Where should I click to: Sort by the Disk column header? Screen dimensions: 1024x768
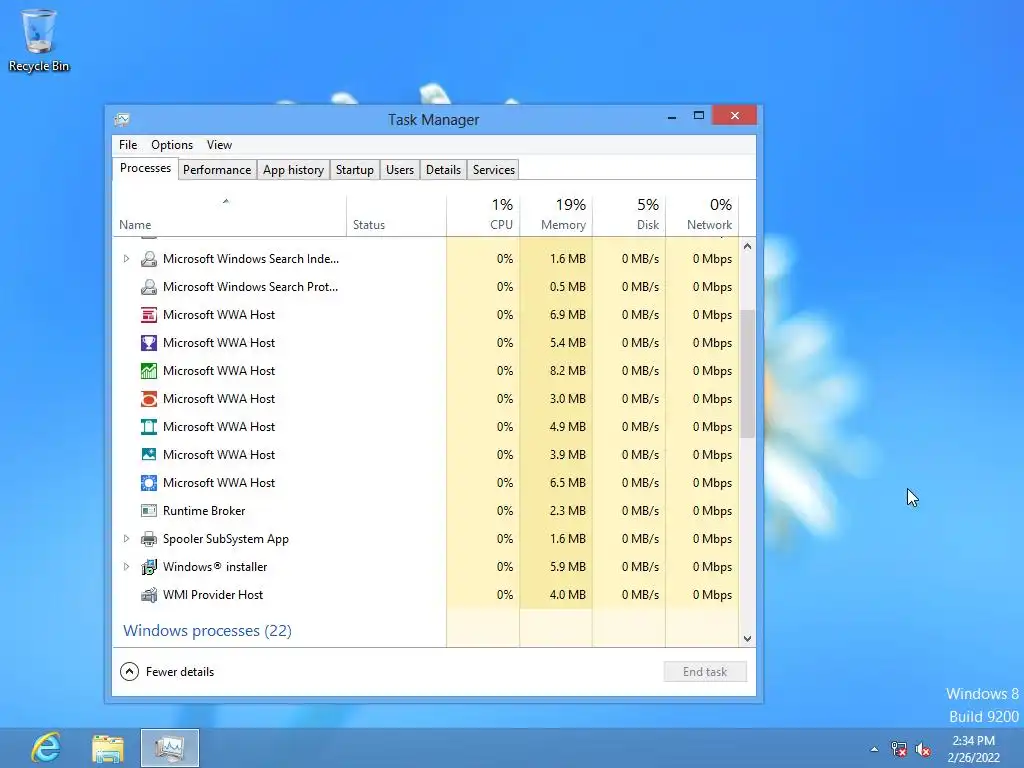[x=629, y=216]
